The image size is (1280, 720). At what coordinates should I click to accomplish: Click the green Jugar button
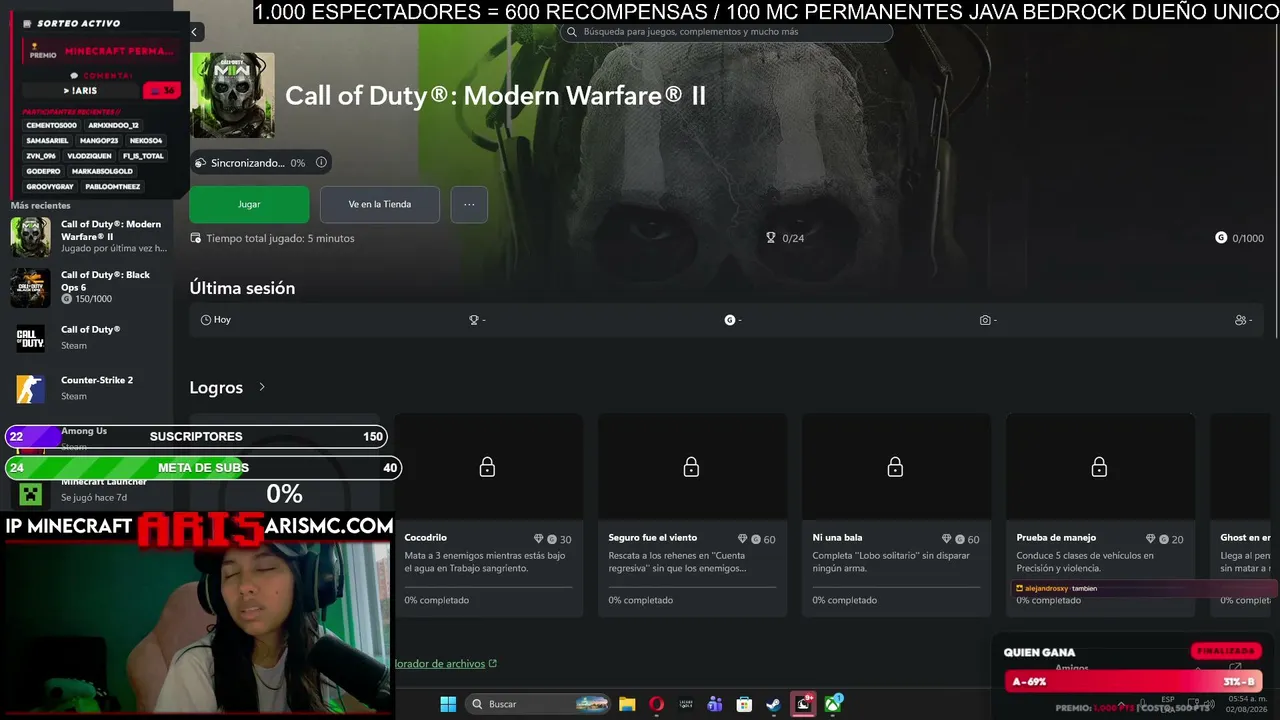click(x=249, y=204)
